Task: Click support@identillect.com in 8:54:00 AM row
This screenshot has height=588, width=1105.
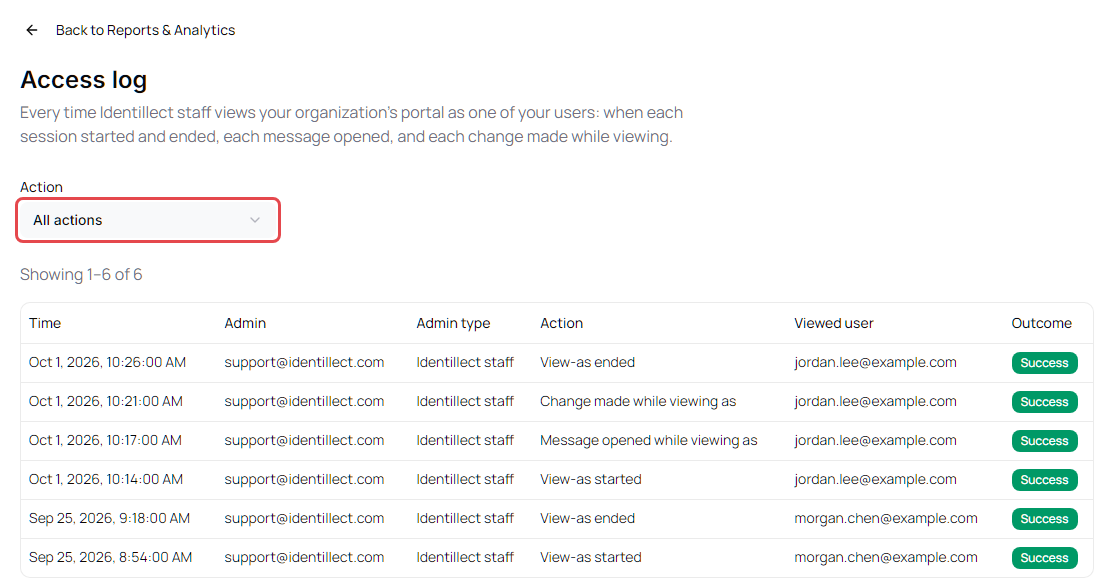Action: point(304,557)
